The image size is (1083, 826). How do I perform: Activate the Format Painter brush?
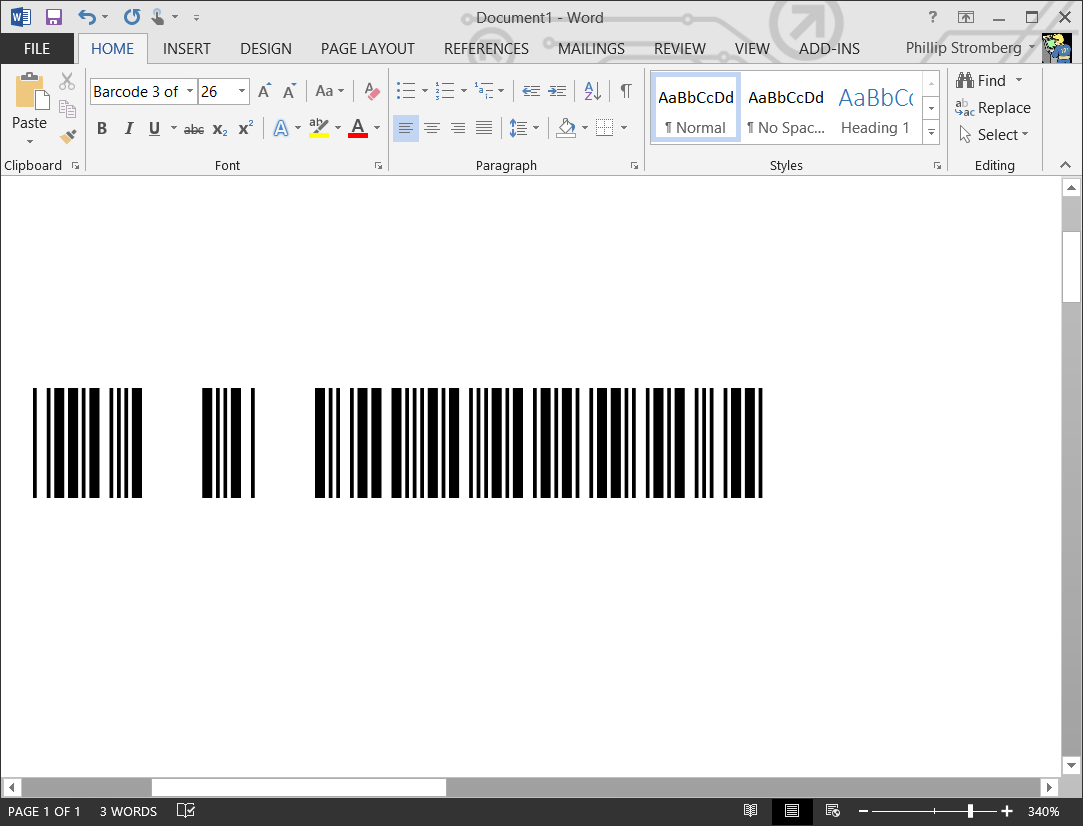click(x=67, y=136)
